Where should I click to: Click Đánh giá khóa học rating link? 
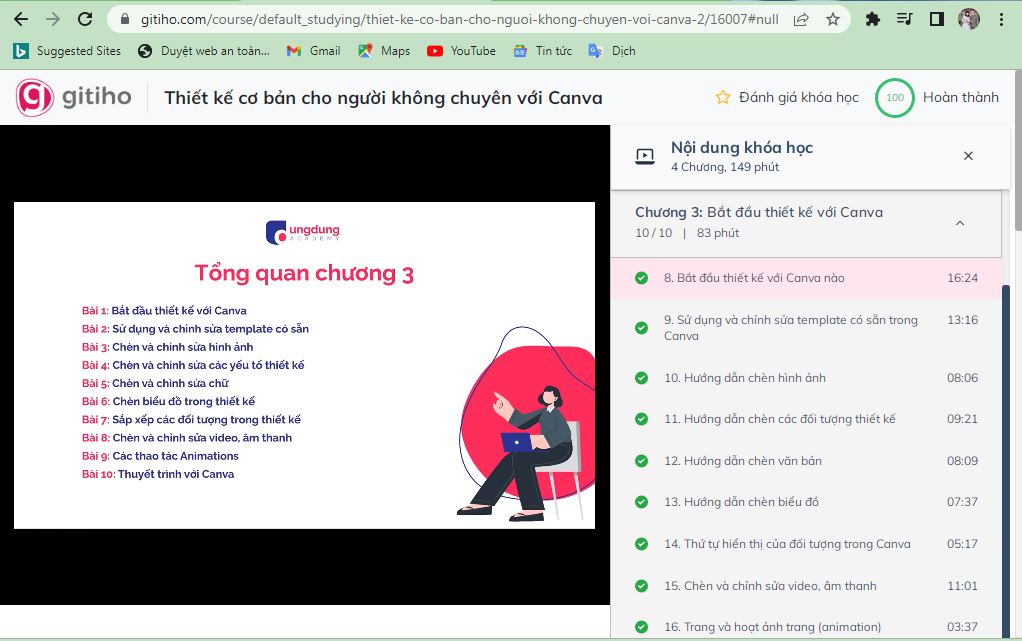coord(787,97)
